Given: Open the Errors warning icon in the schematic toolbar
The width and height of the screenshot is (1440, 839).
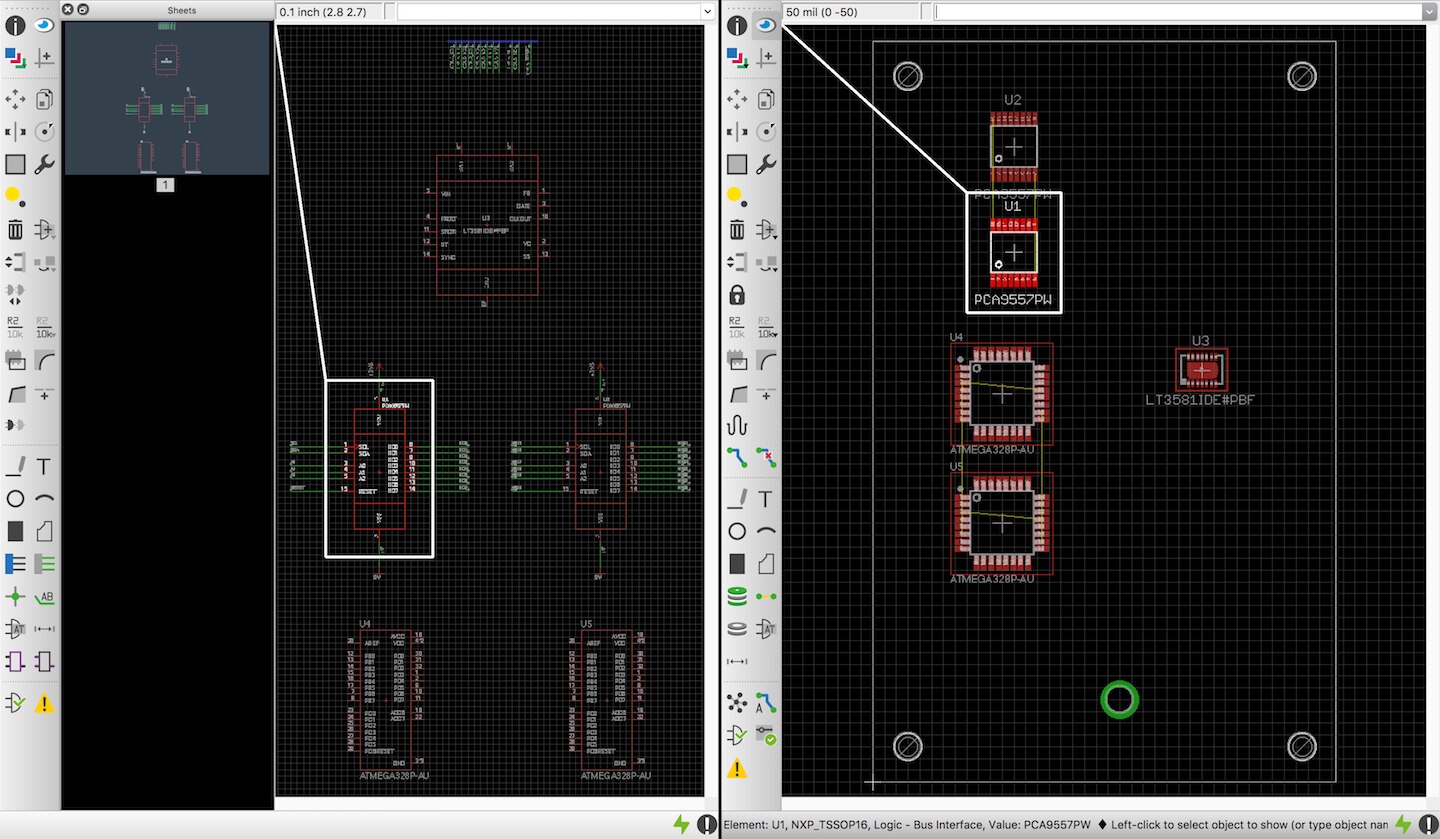Looking at the screenshot, I should pyautogui.click(x=44, y=703).
